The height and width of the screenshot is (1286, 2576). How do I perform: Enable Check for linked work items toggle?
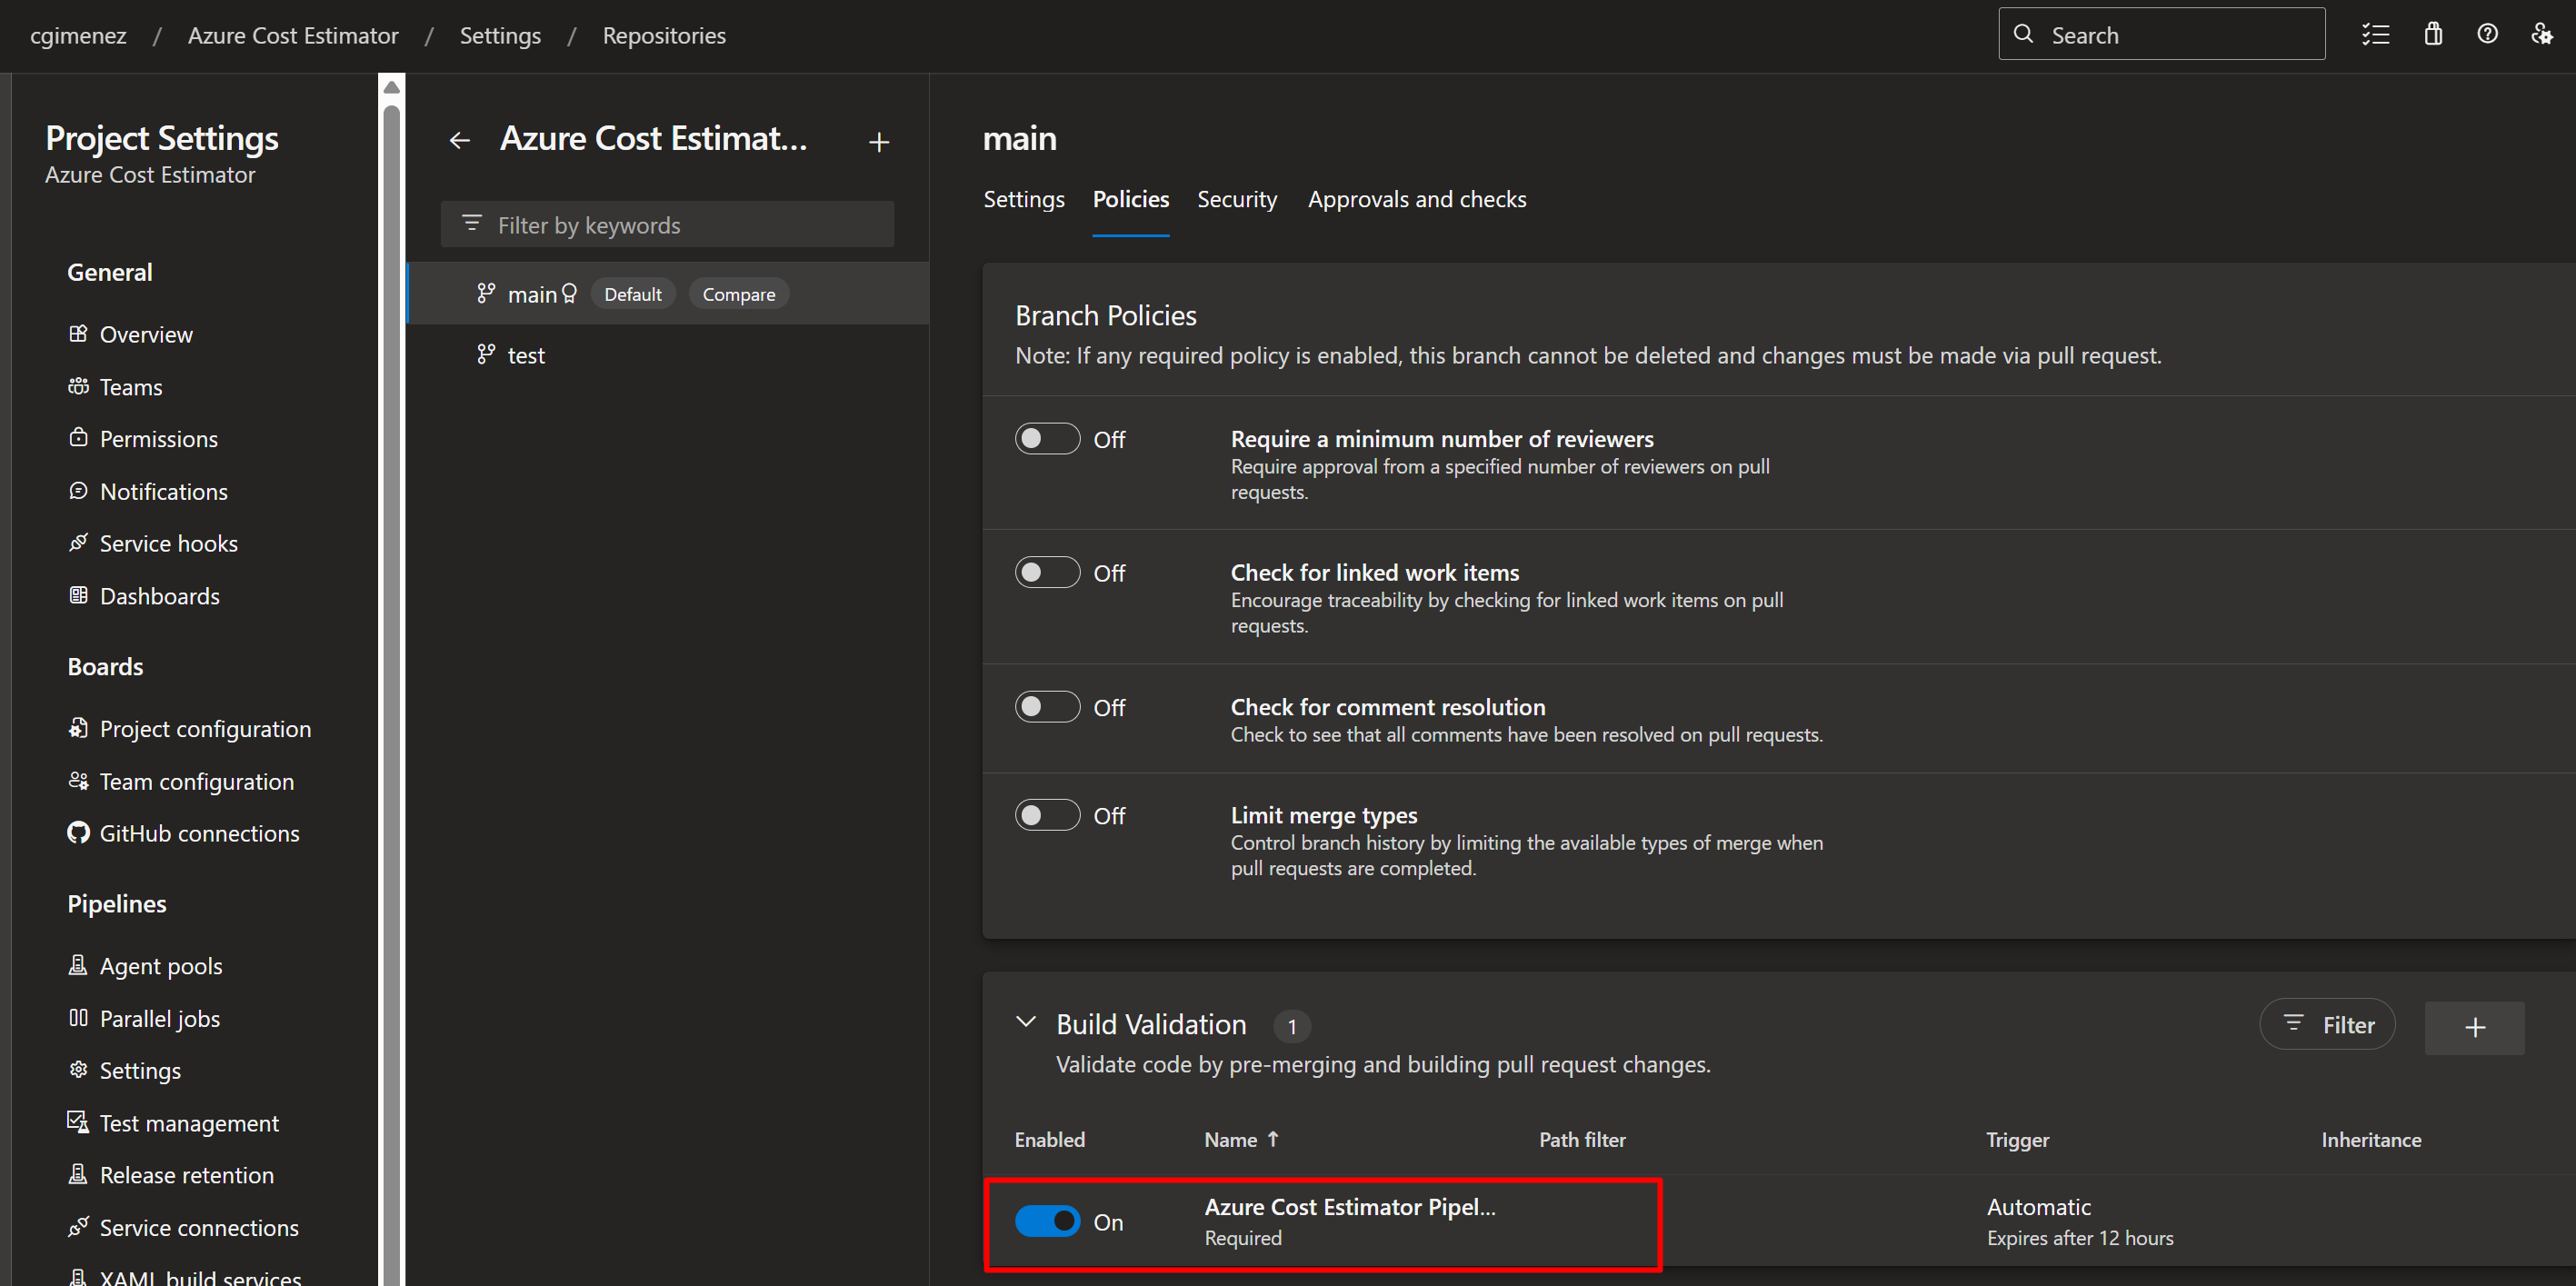coord(1047,573)
